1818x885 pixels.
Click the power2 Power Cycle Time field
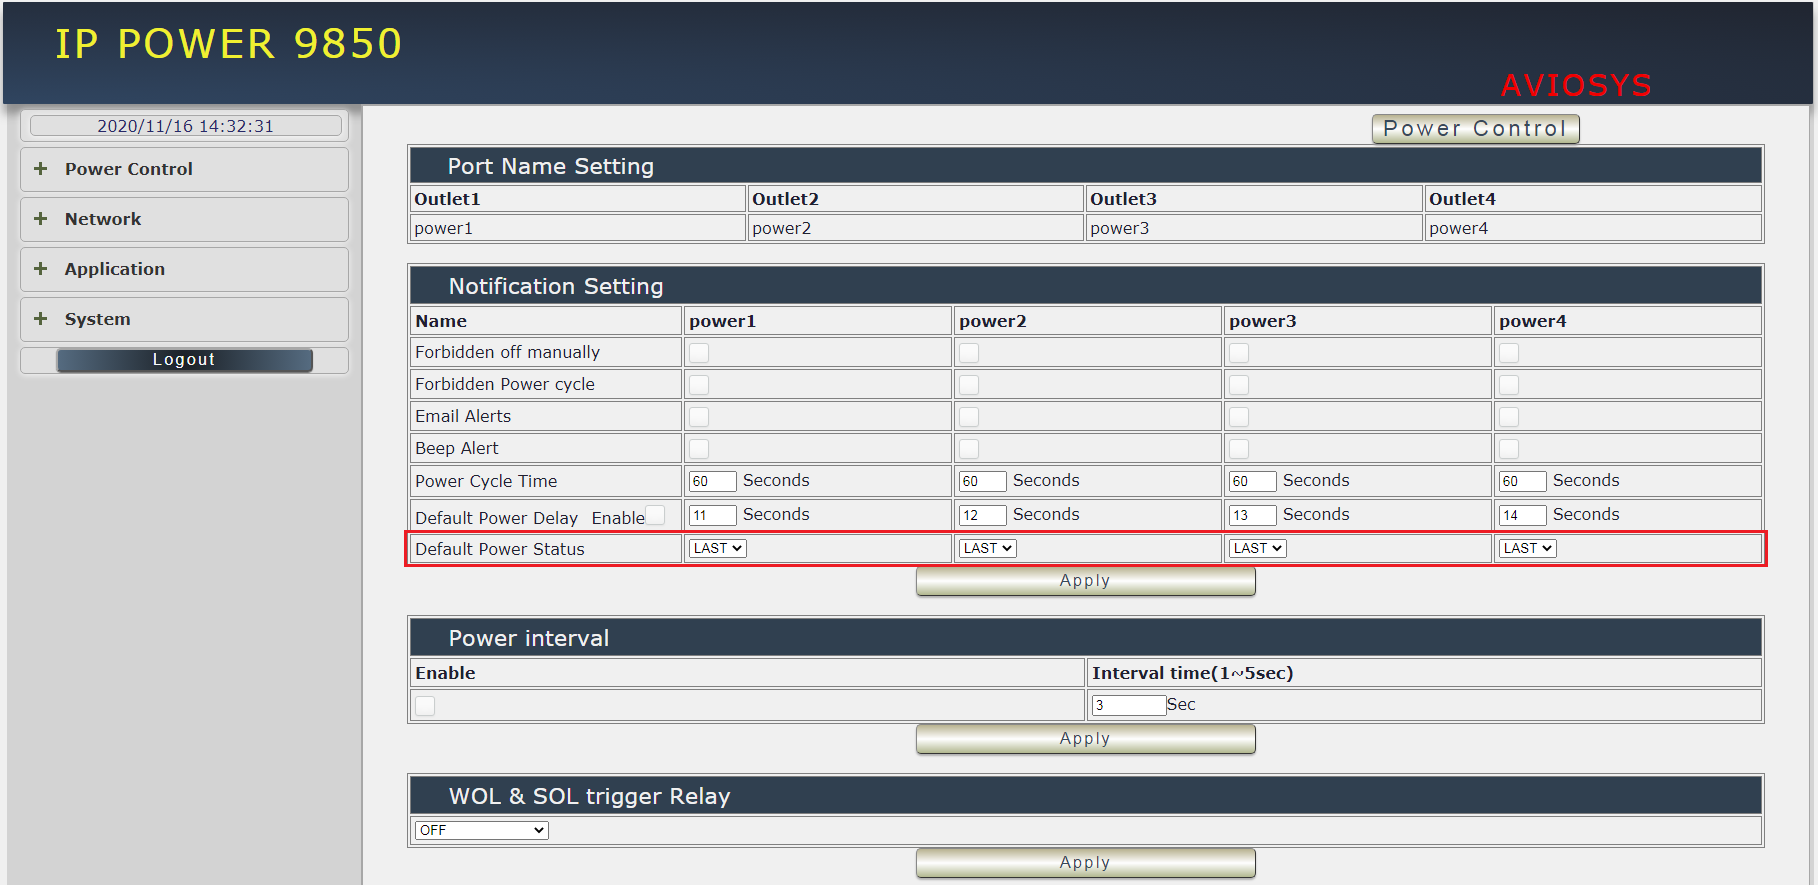(983, 481)
